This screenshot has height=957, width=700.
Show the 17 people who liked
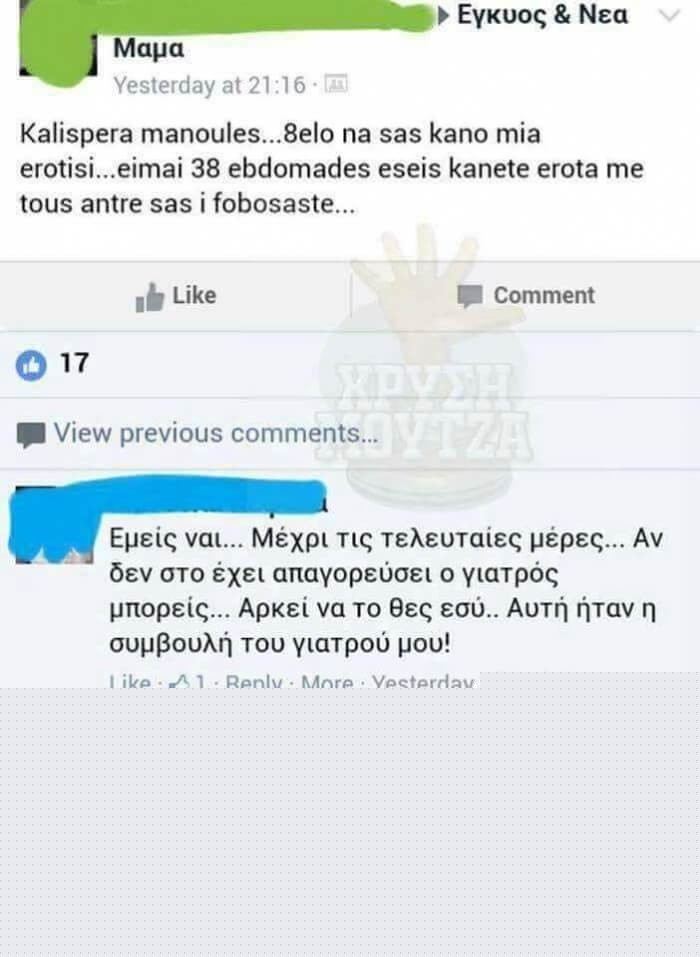pyautogui.click(x=74, y=364)
